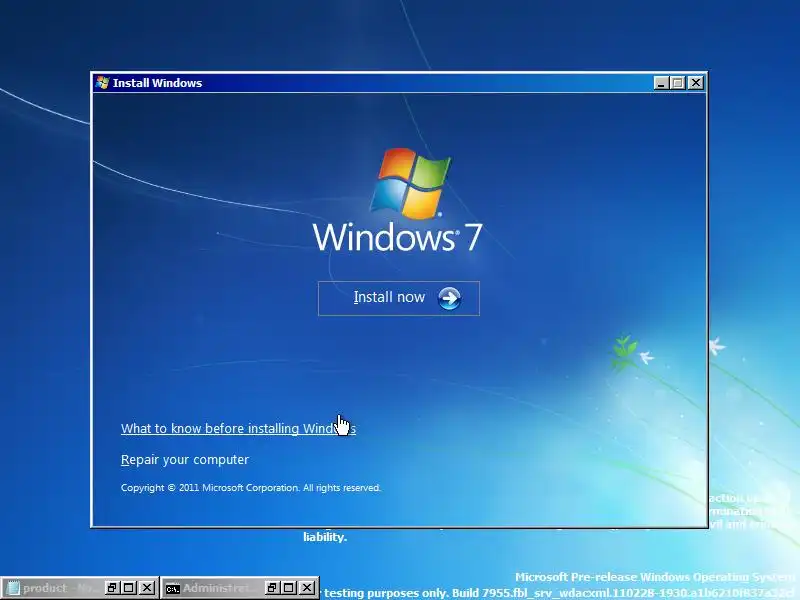Close the minimized product Notepad window
Screen dimensions: 800x600
[x=147, y=588]
